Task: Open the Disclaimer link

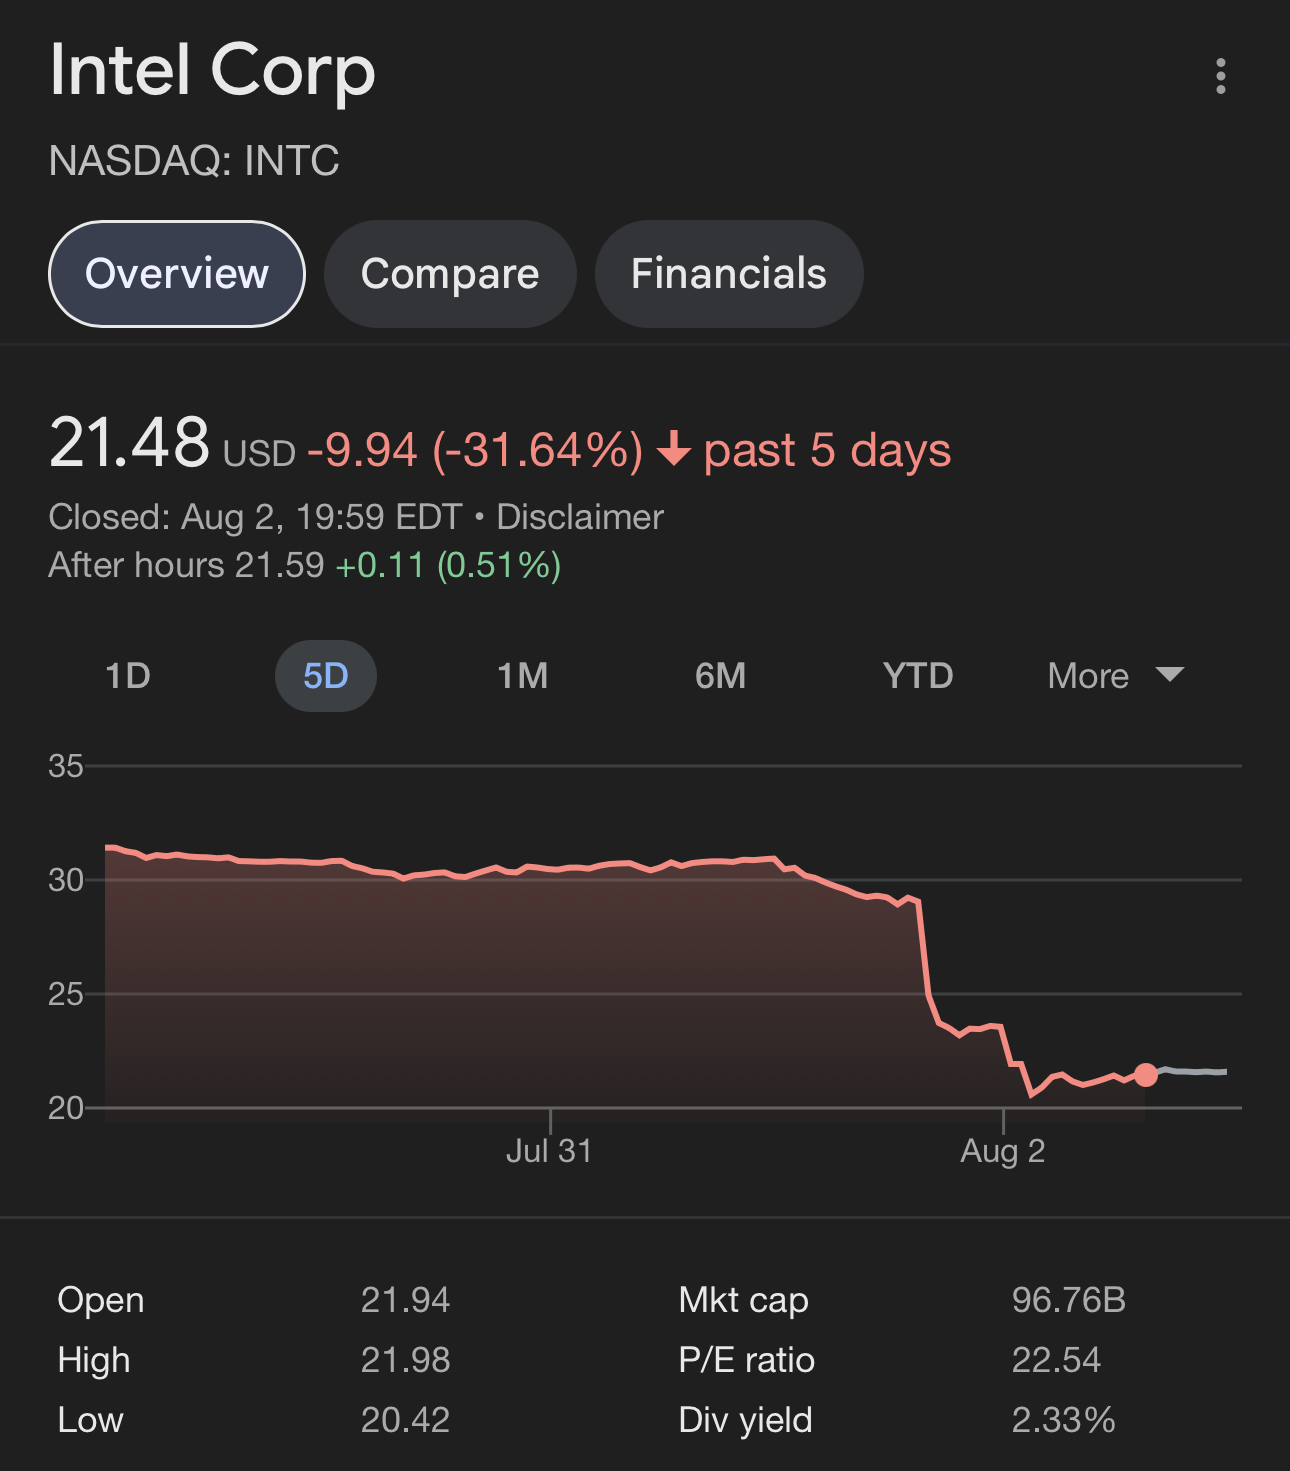Action: click(580, 517)
